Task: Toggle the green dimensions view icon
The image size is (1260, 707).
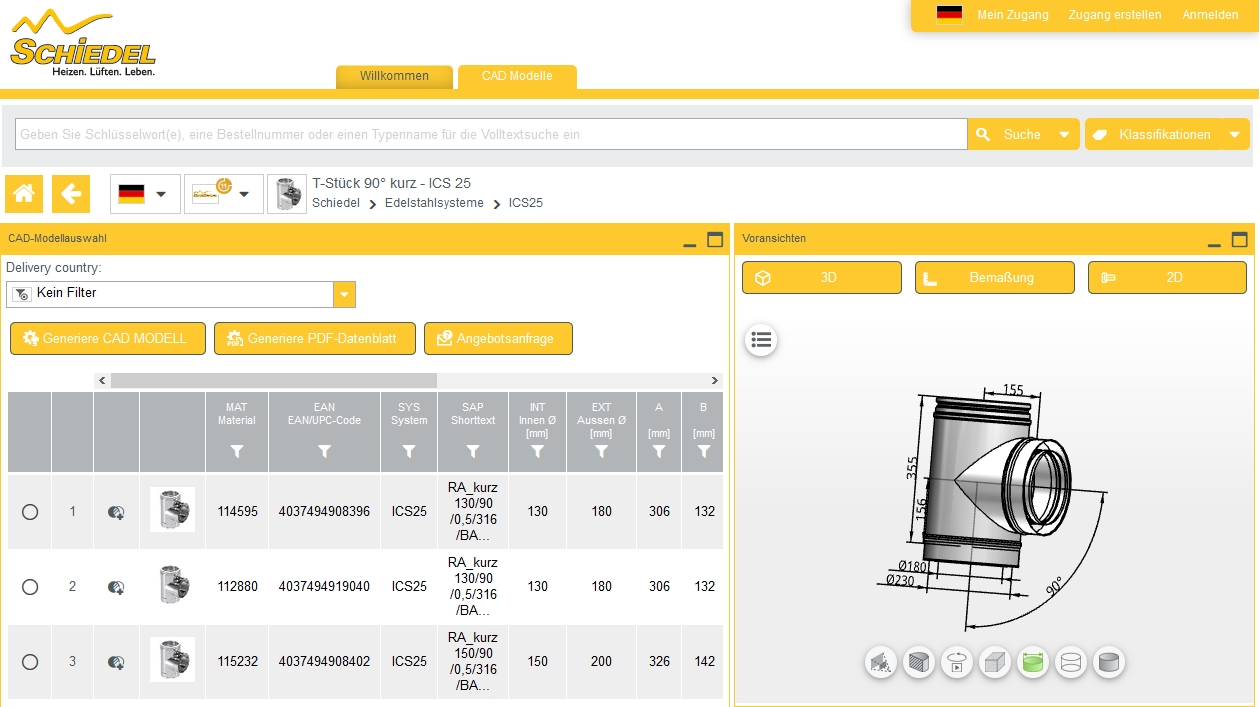Action: click(x=1033, y=662)
